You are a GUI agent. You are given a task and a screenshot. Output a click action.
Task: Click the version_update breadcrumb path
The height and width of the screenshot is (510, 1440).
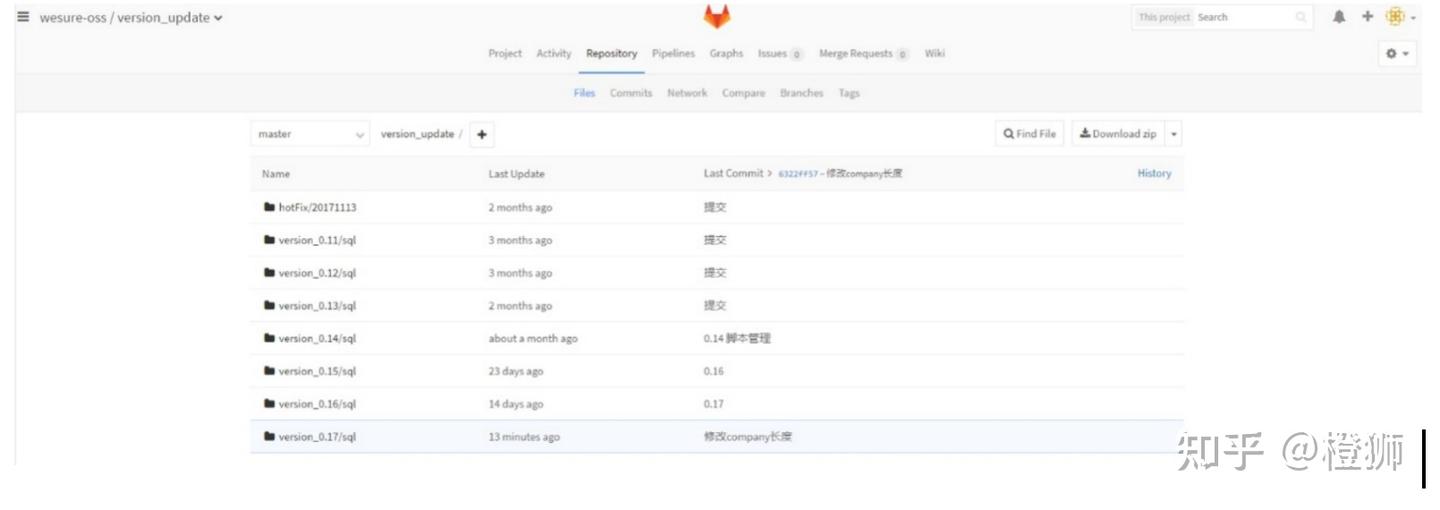(417, 134)
